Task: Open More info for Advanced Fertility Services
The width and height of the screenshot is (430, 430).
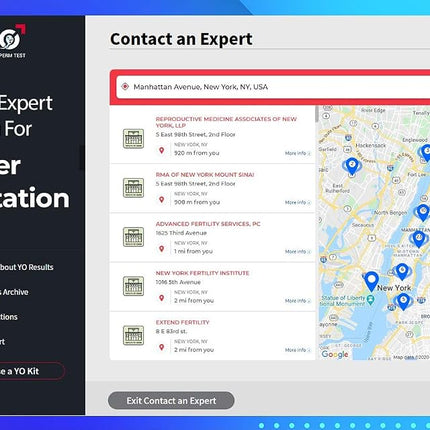Action: point(298,252)
